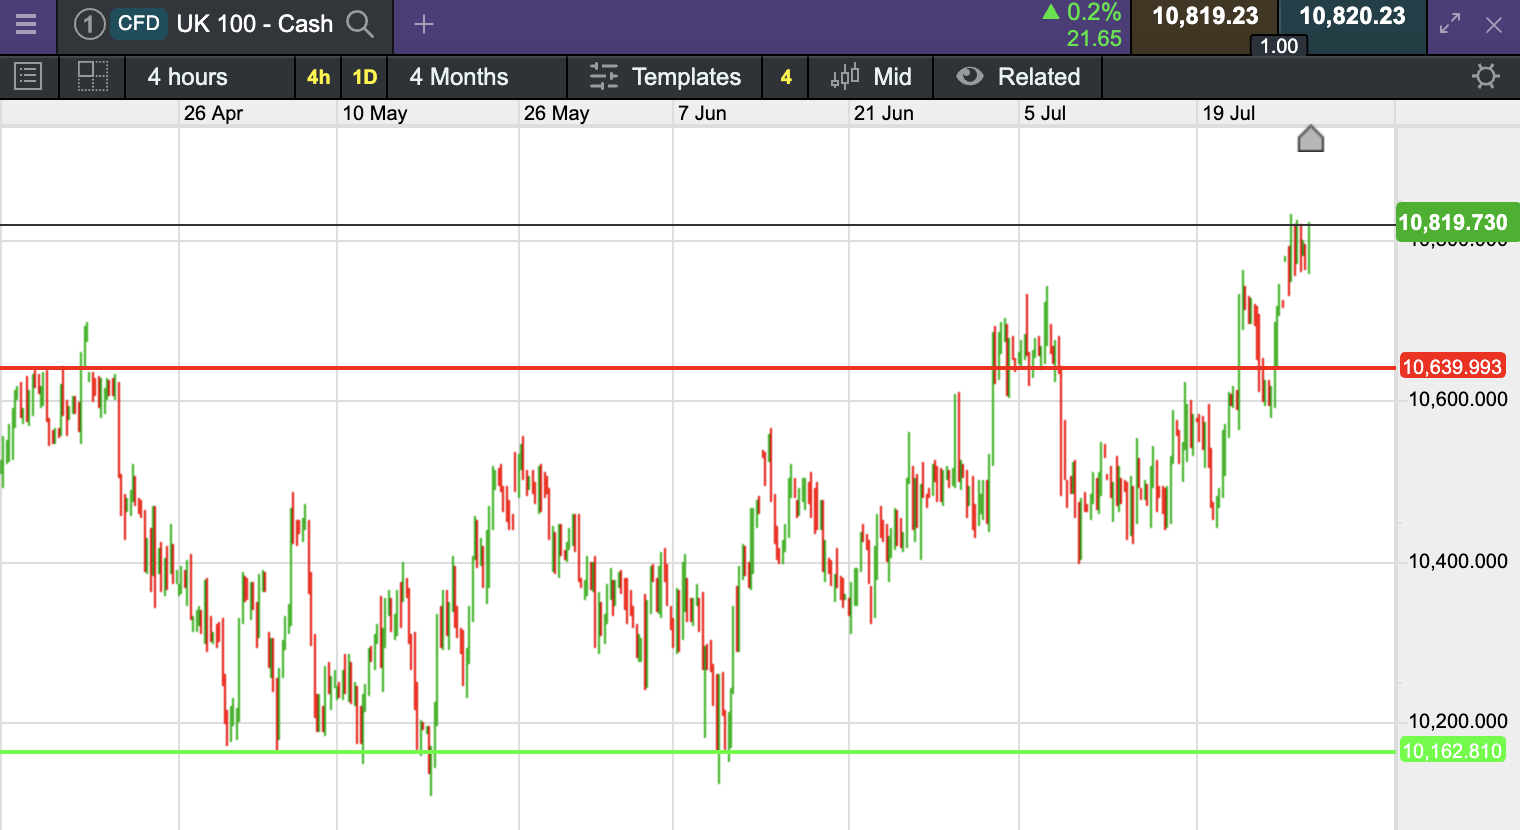Select the red 10,639.993 price level label
Image resolution: width=1520 pixels, height=830 pixels.
(x=1452, y=367)
